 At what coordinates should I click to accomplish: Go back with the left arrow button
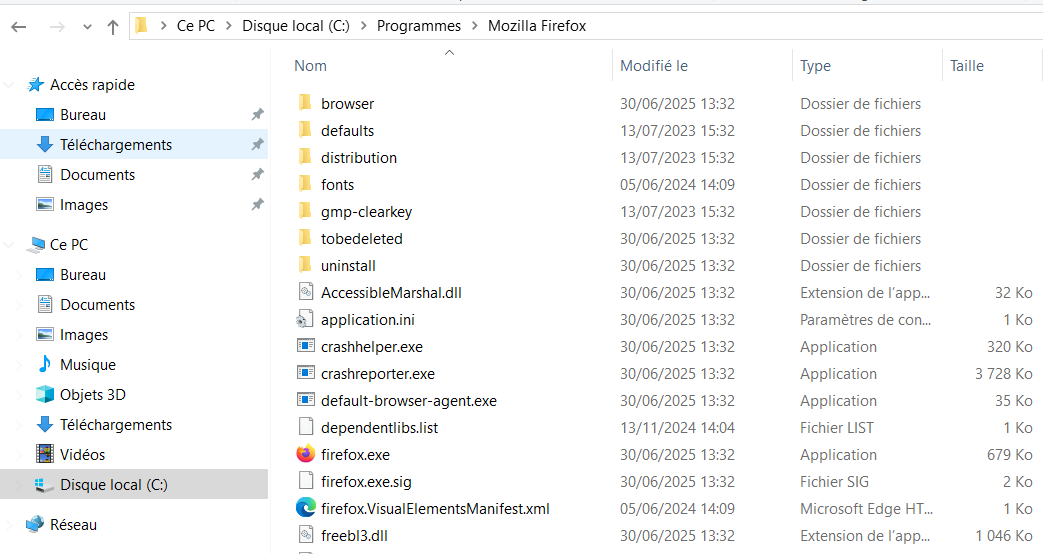(19, 27)
